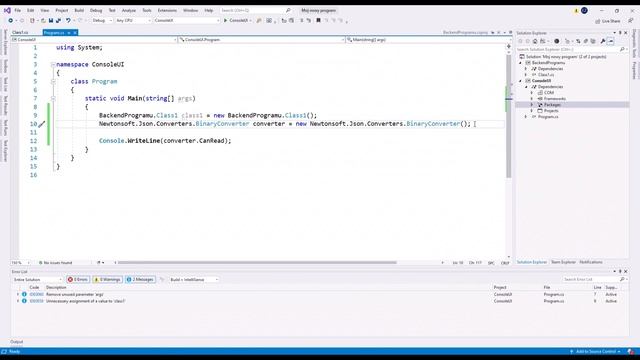This screenshot has width=640, height=360.
Task: Click the Save toolbar icon
Action: [x=51, y=20]
